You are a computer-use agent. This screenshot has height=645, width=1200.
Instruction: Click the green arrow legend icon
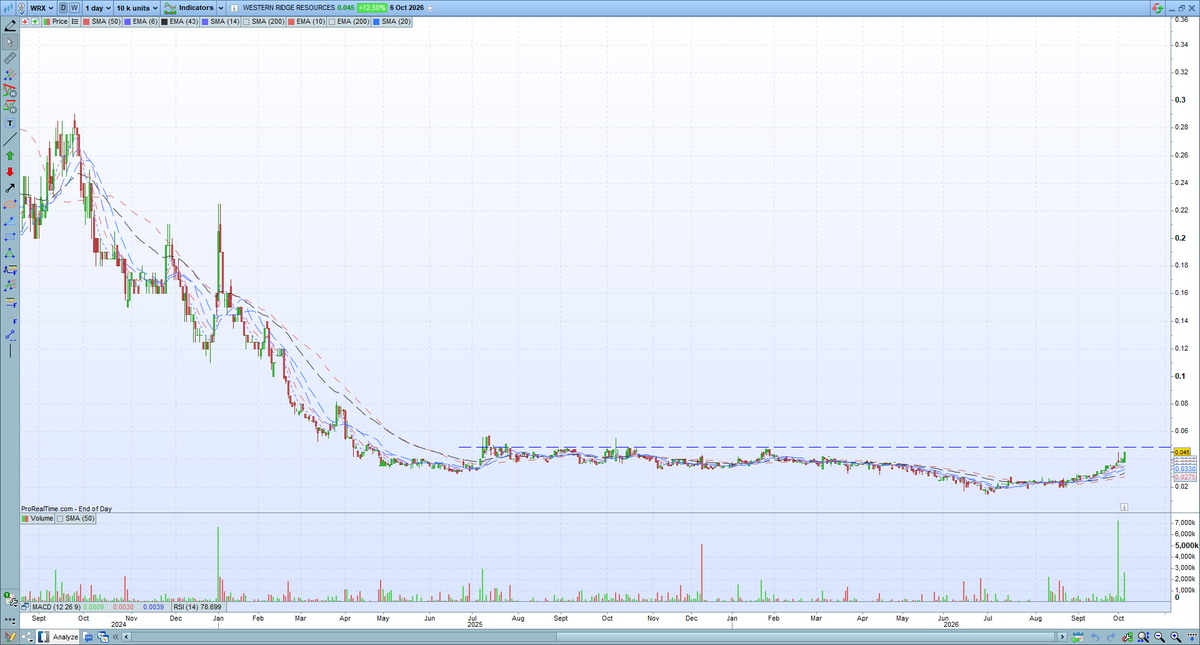pyautogui.click(x=36, y=22)
